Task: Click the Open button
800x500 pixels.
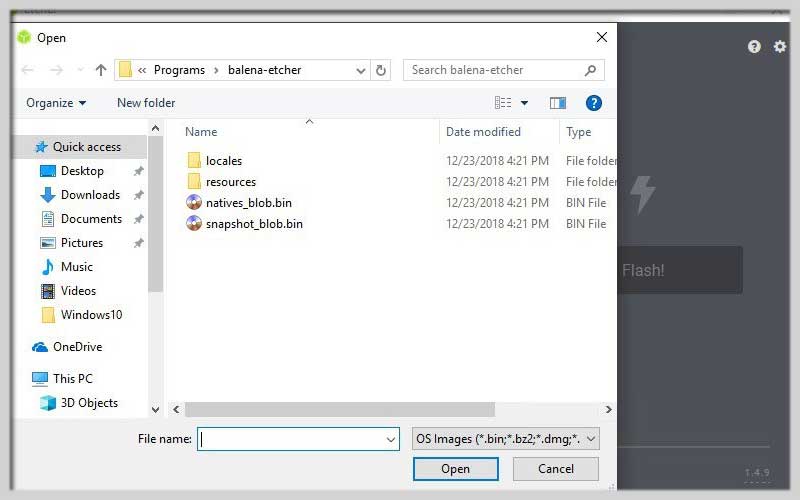Action: point(456,469)
